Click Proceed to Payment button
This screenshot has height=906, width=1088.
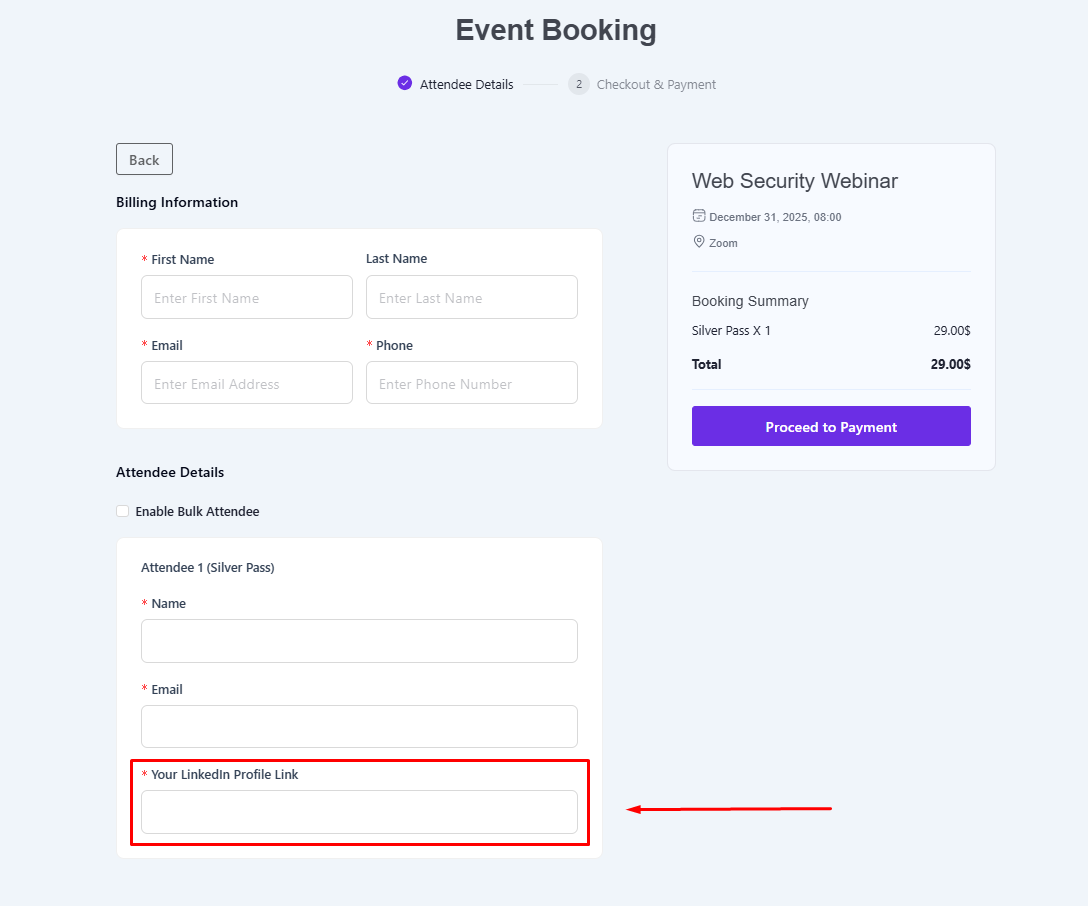831,426
